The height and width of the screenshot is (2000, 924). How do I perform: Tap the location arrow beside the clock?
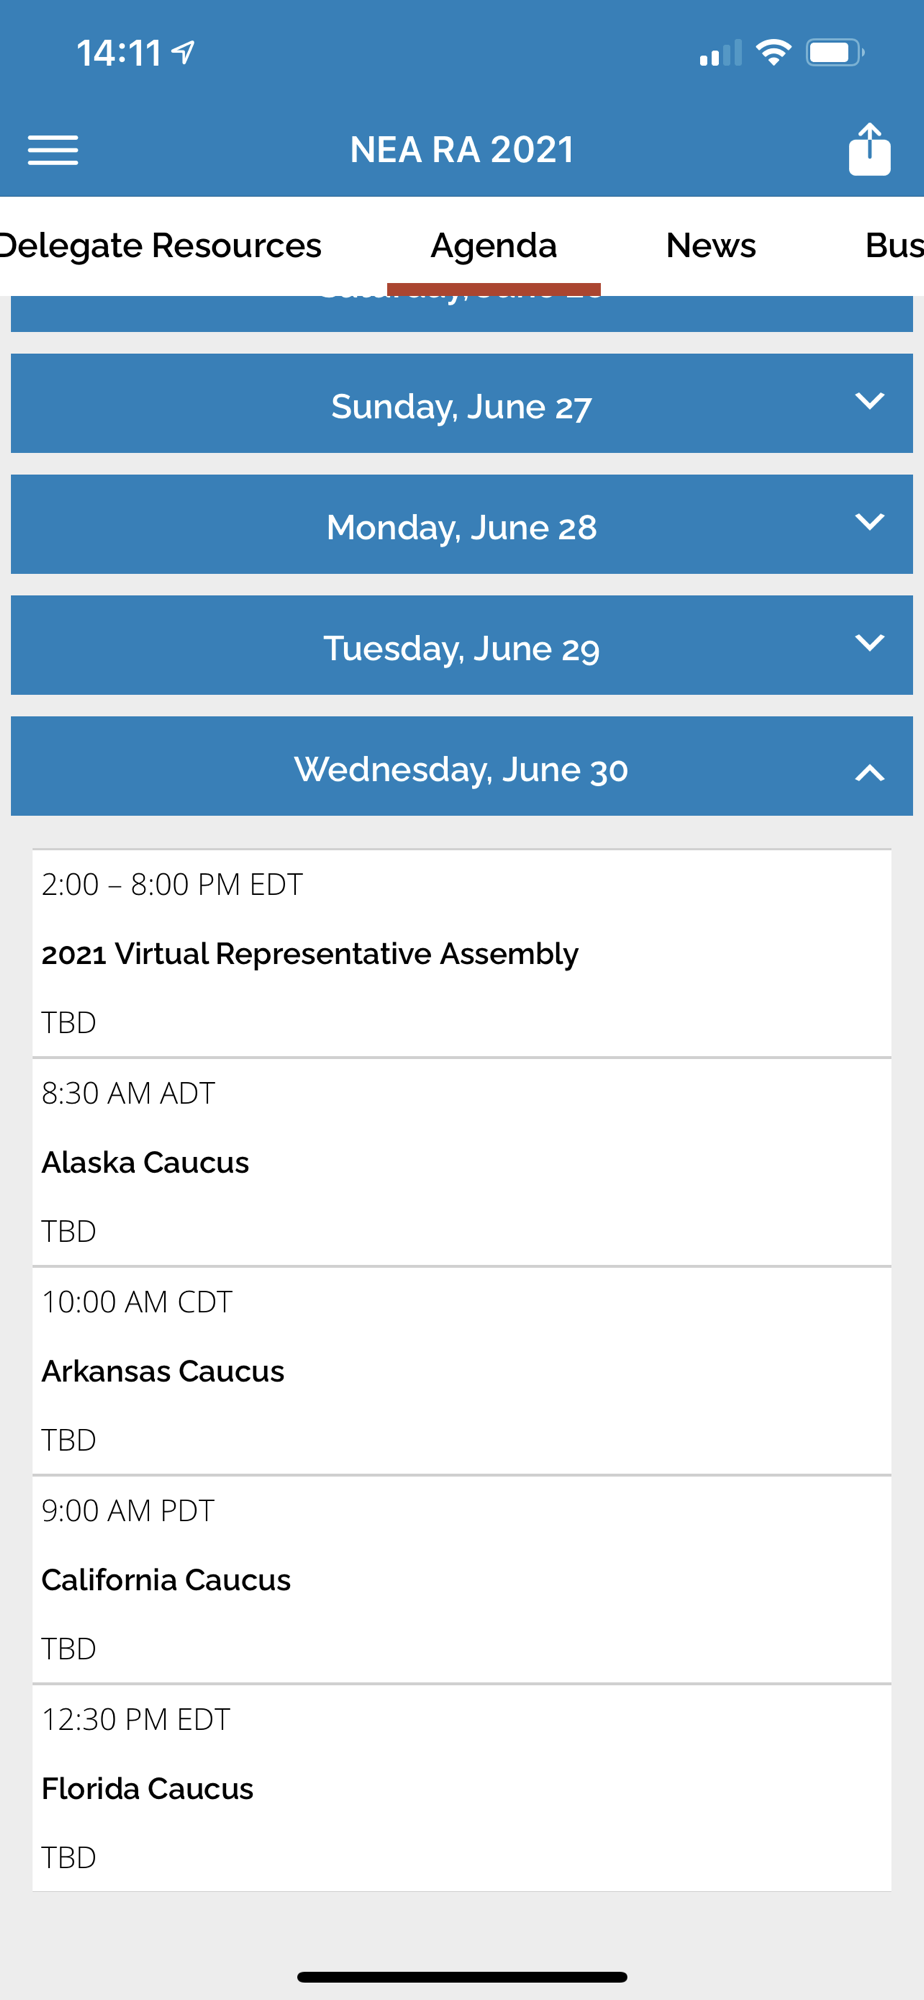(x=183, y=52)
